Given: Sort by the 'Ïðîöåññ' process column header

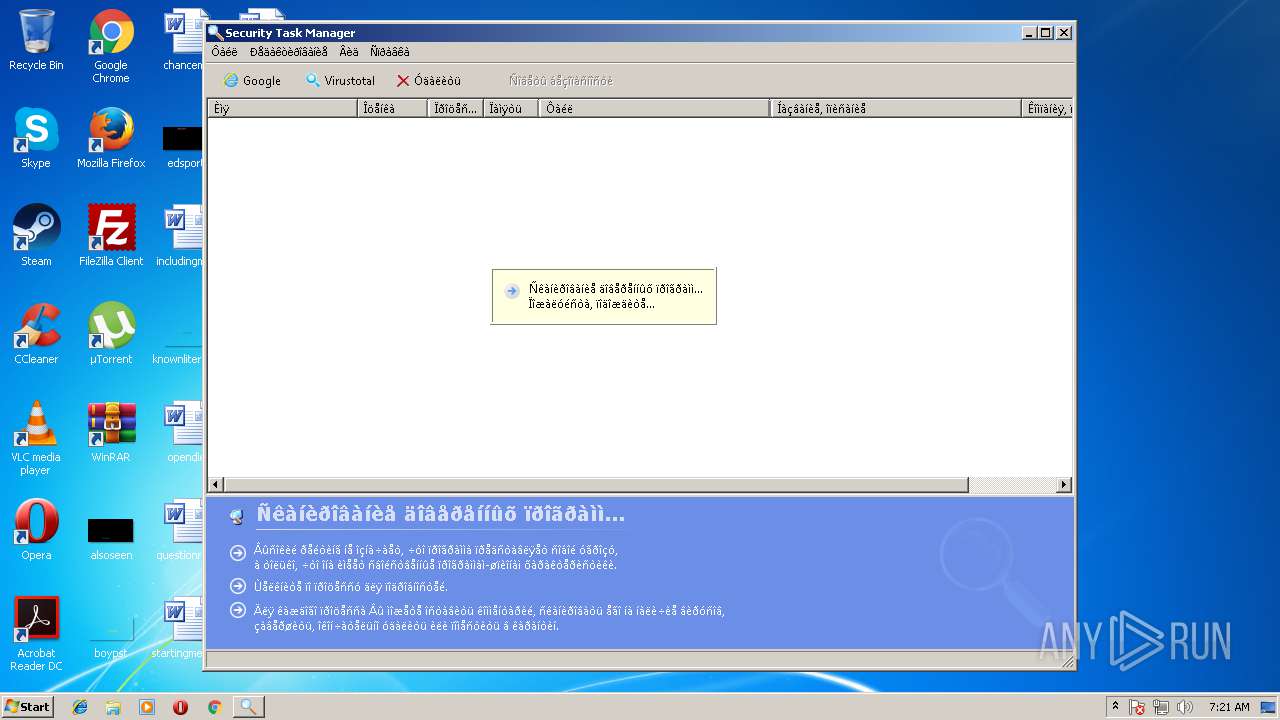Looking at the screenshot, I should point(455,108).
